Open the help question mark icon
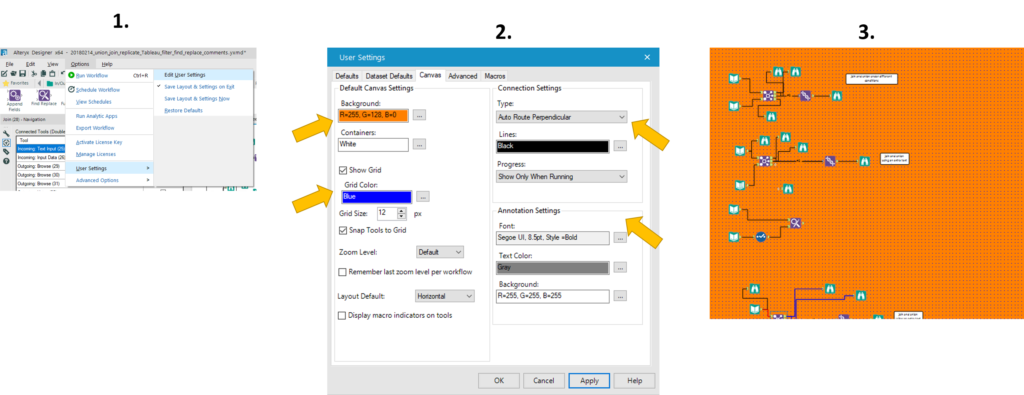The image size is (1024, 395). click(x=6, y=161)
